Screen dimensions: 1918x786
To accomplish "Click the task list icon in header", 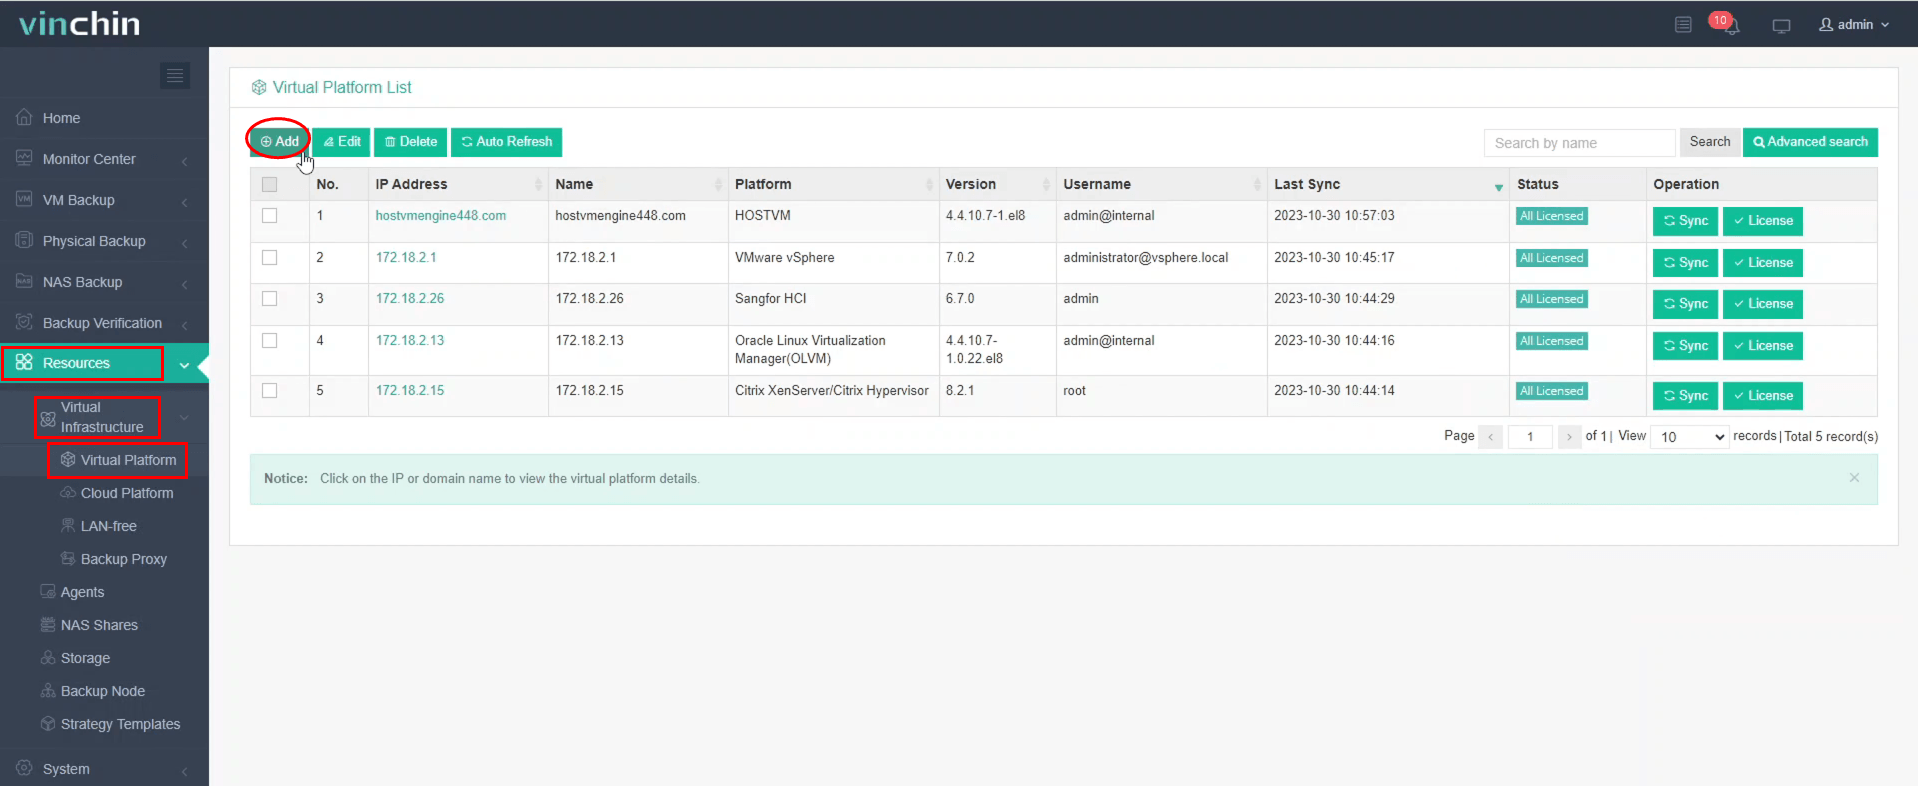I will click(1683, 25).
